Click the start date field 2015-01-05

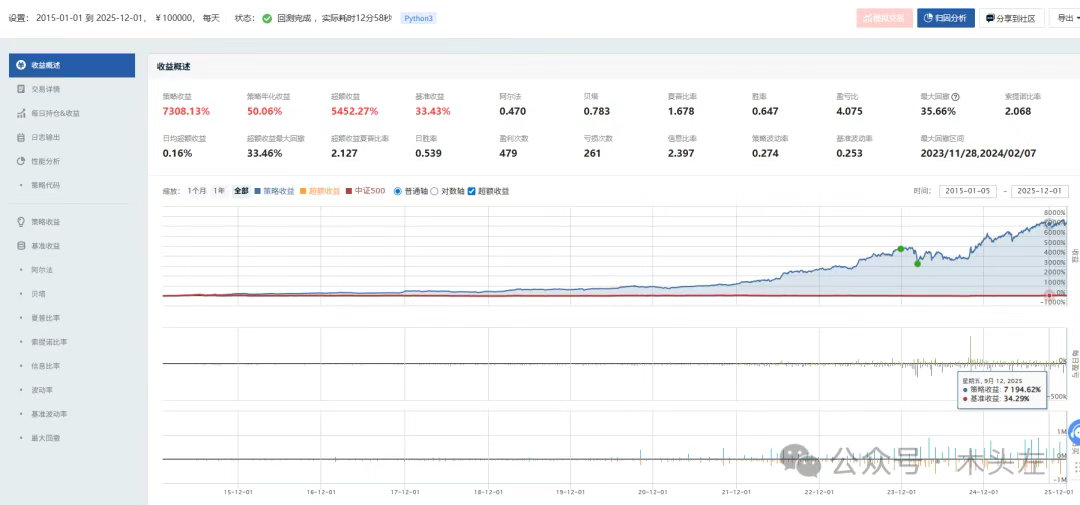[x=967, y=191]
